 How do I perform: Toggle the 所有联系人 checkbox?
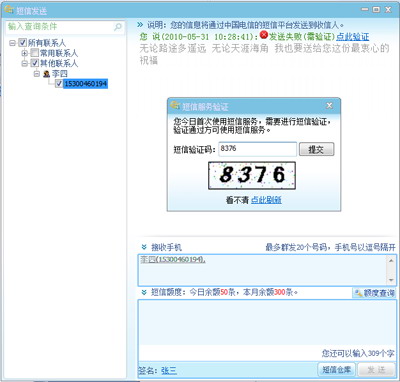click(x=22, y=42)
